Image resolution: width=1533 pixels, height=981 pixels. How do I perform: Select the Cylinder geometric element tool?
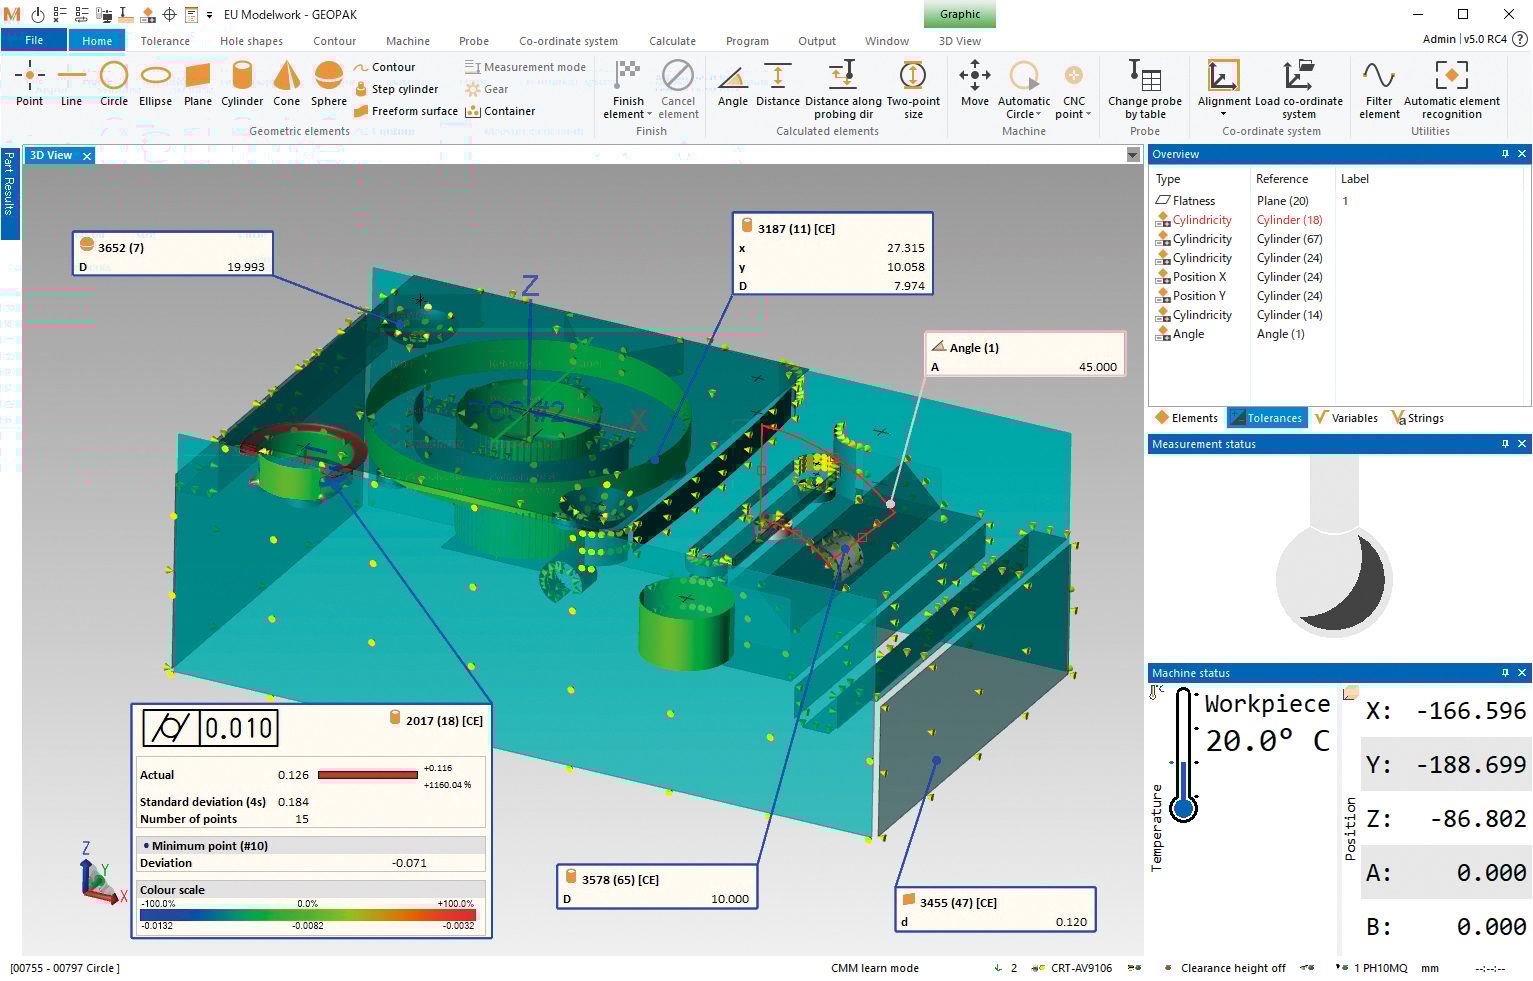(x=242, y=85)
